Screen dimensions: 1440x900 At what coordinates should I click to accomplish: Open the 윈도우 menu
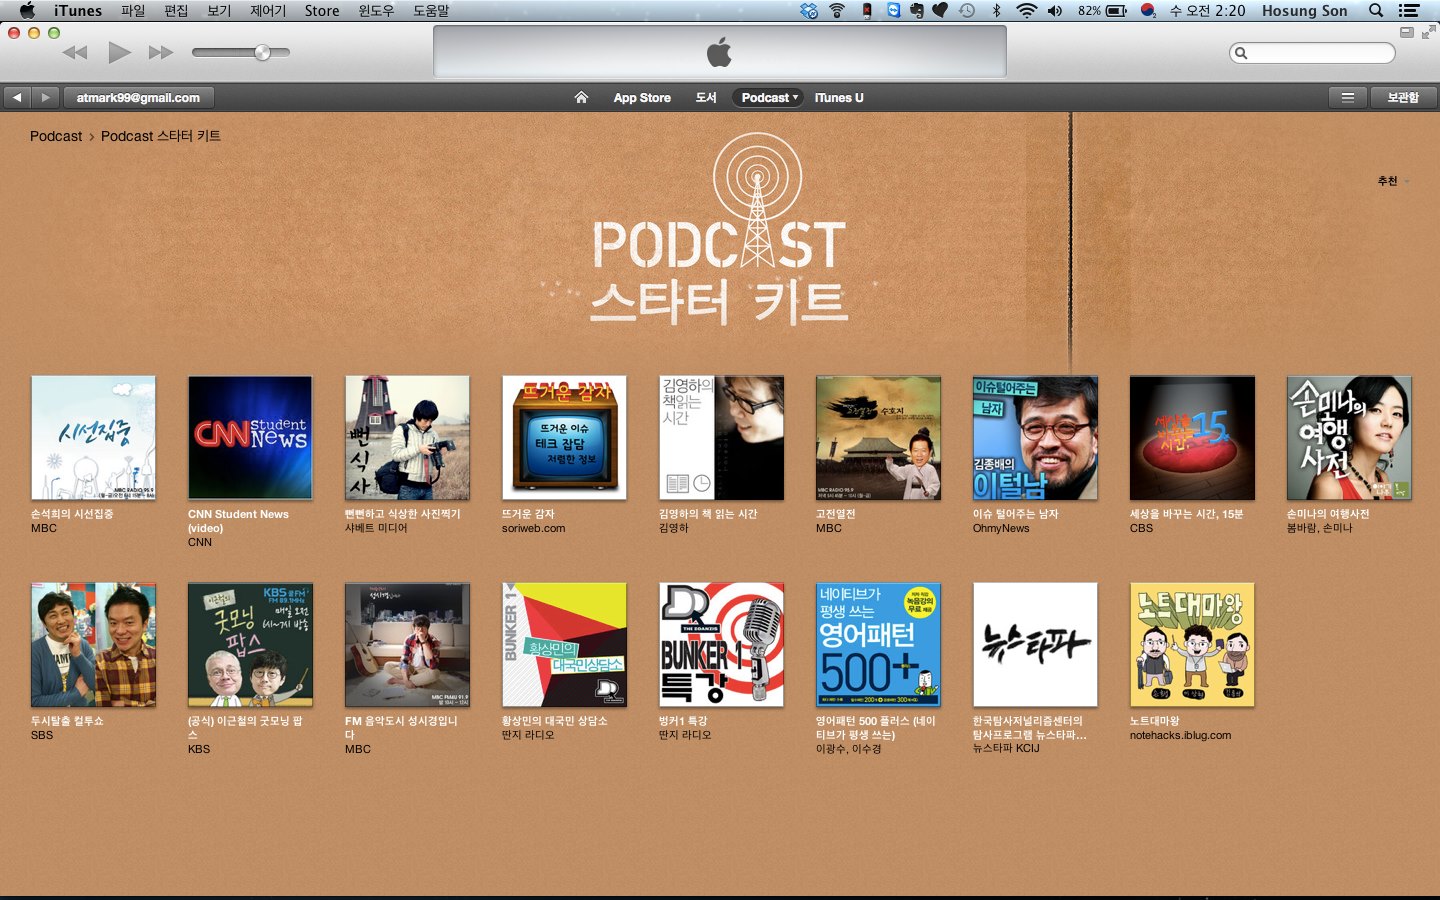pos(376,11)
